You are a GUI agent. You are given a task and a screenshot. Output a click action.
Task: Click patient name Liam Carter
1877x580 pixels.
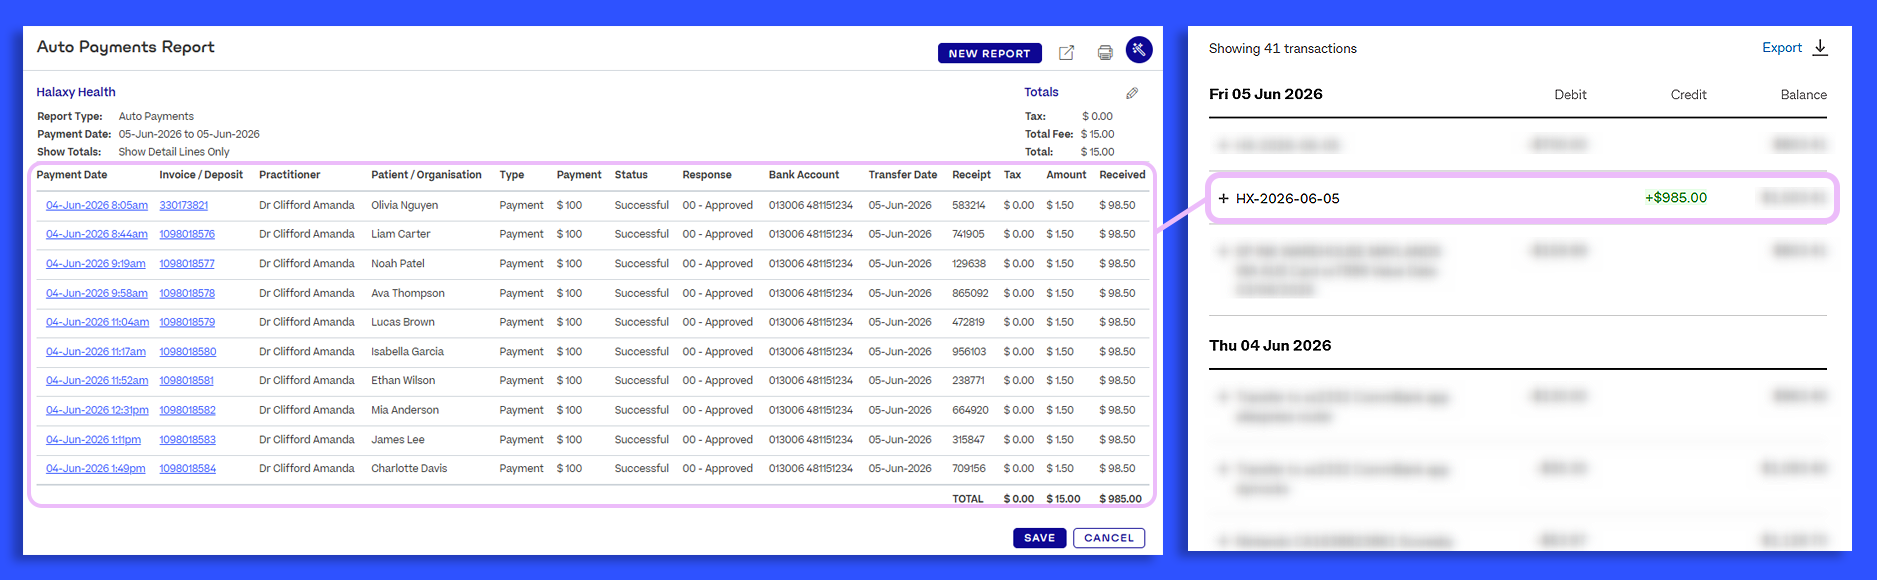[401, 234]
